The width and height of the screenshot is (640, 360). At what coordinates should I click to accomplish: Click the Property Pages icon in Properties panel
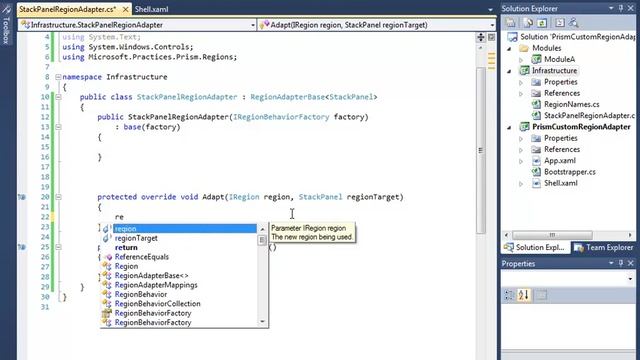(541, 295)
